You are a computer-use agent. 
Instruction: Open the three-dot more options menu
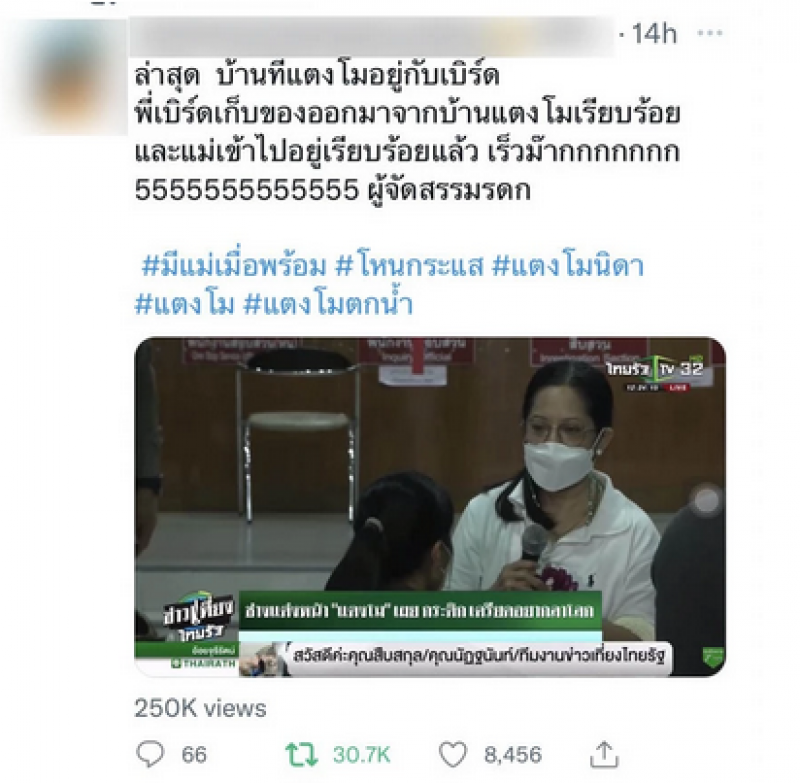click(x=710, y=33)
